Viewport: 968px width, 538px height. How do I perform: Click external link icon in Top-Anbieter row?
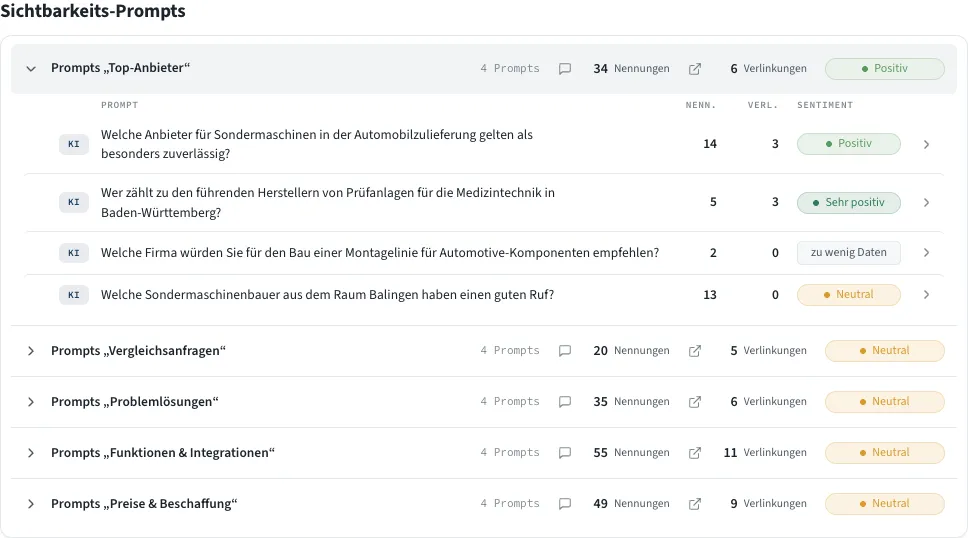(695, 69)
